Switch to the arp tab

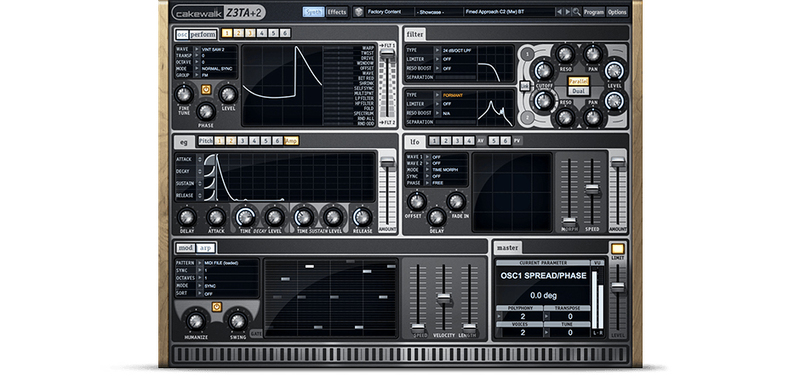pyautogui.click(x=206, y=248)
